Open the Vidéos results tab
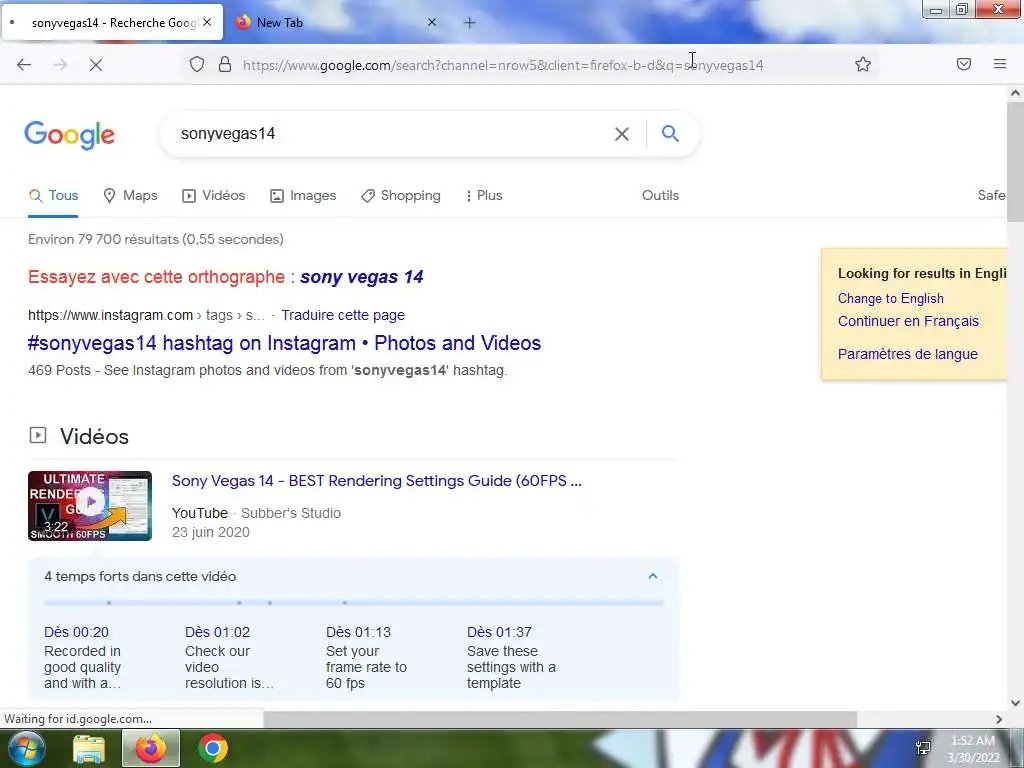This screenshot has width=1024, height=768. 214,195
